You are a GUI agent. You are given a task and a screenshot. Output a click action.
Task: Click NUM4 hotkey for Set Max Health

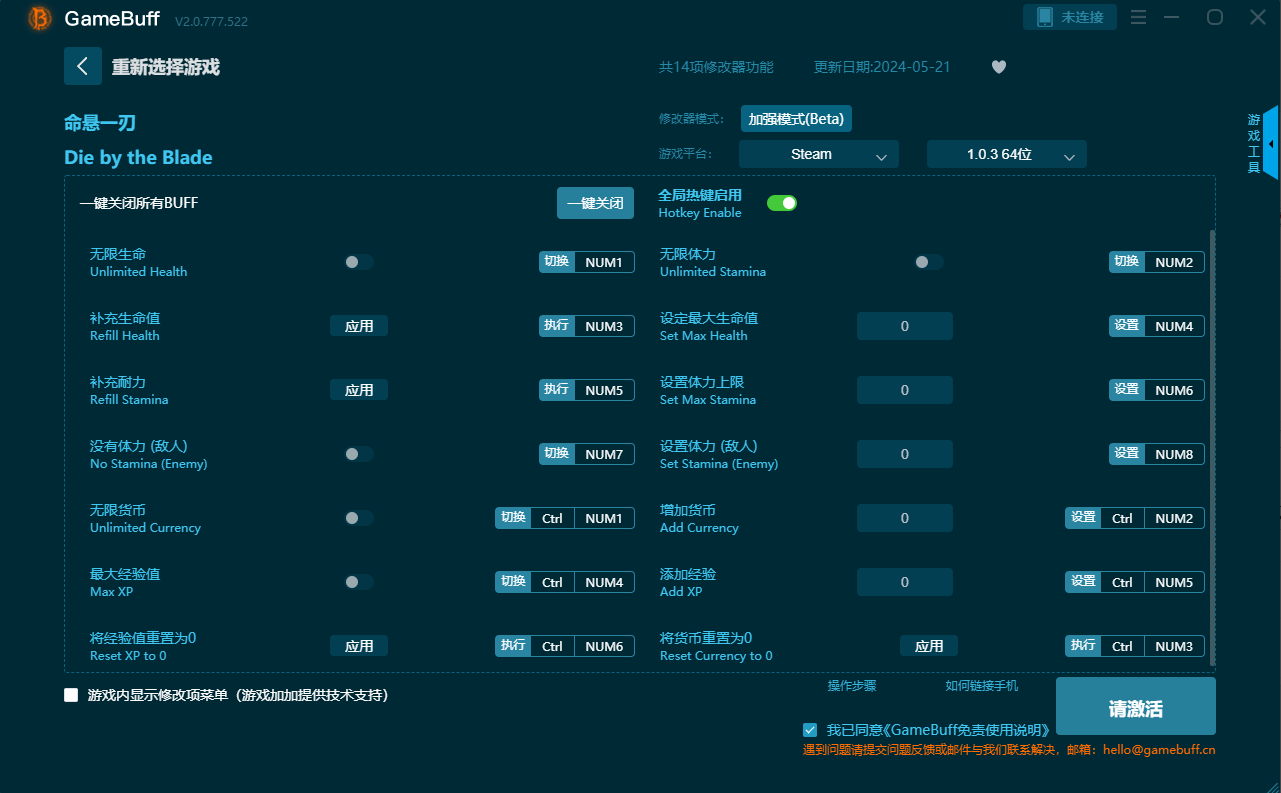click(1174, 326)
